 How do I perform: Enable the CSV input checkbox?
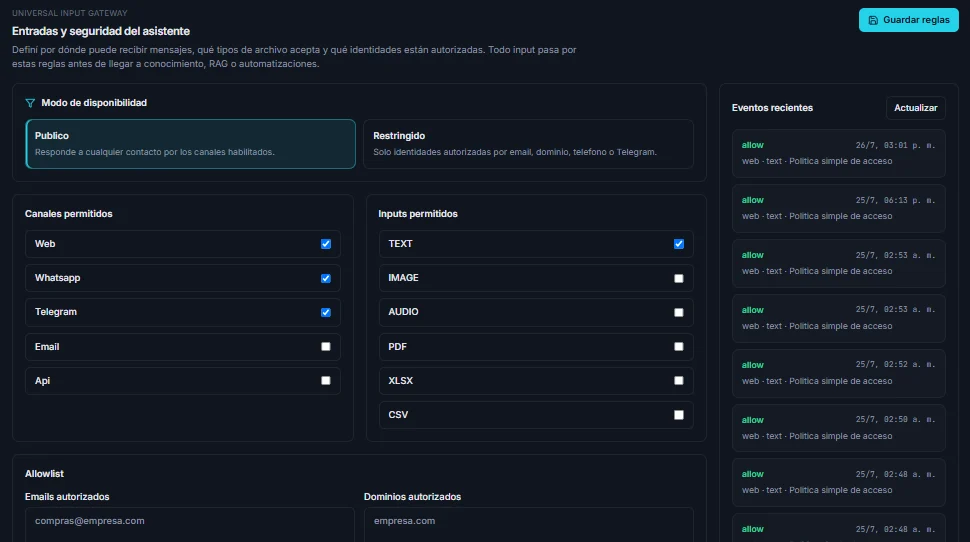[x=679, y=415]
